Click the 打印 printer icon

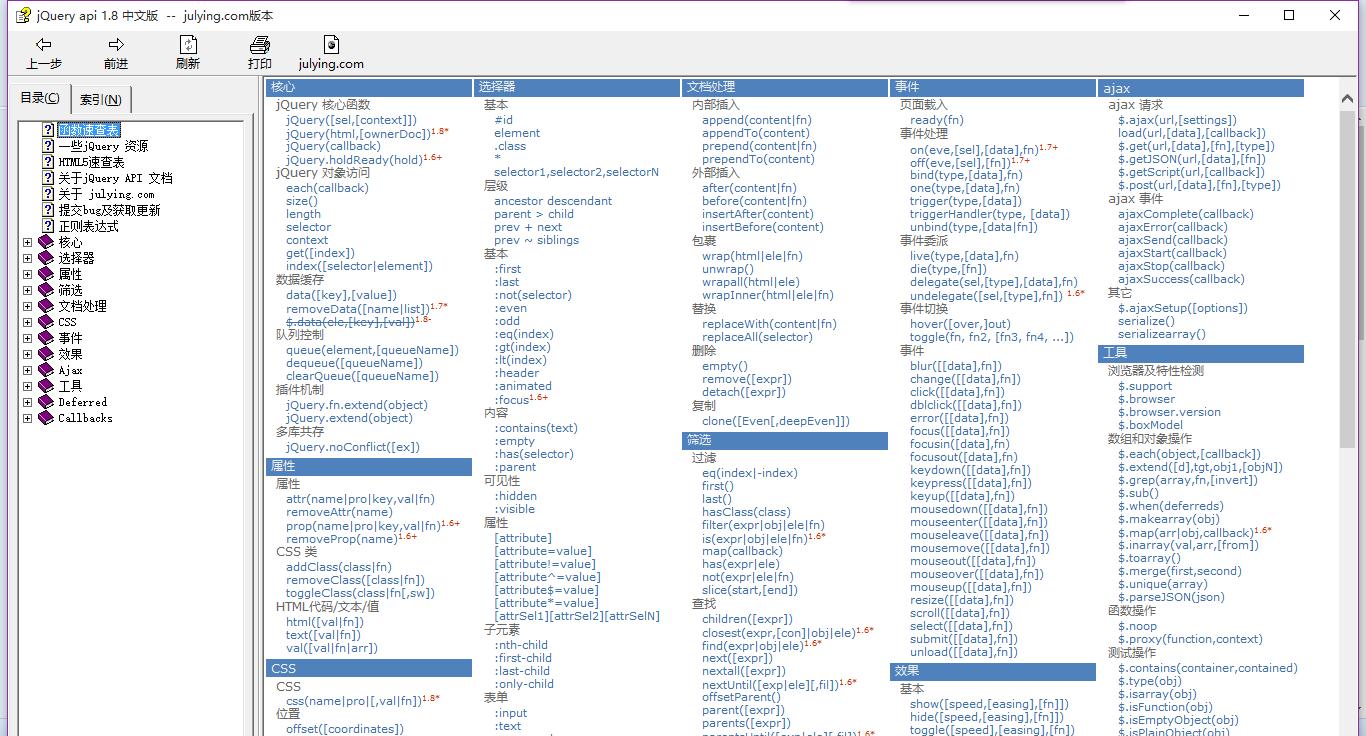pyautogui.click(x=260, y=45)
